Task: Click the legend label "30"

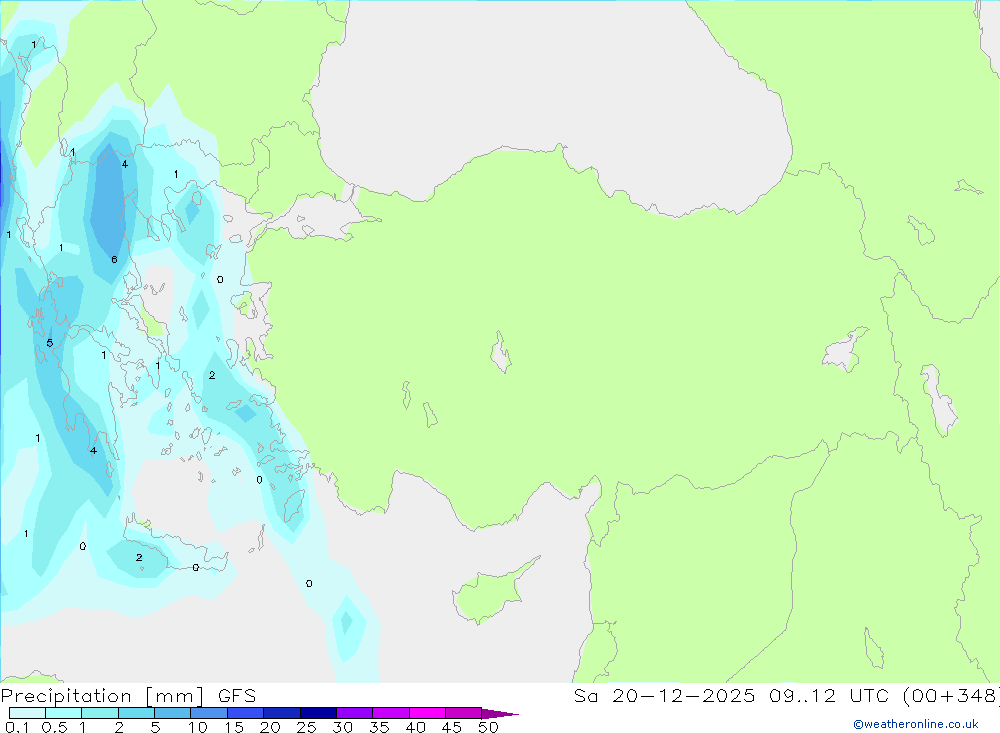Action: coord(342,727)
